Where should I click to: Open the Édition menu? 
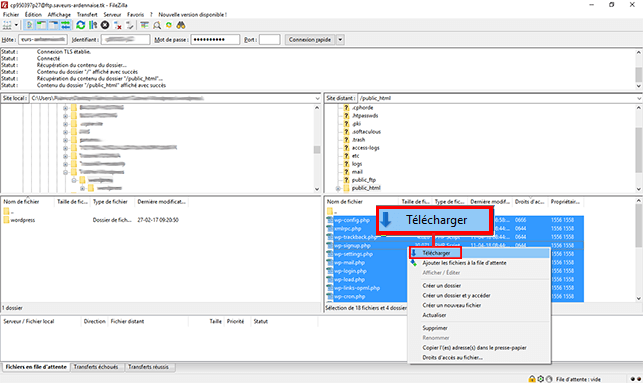[x=33, y=14]
